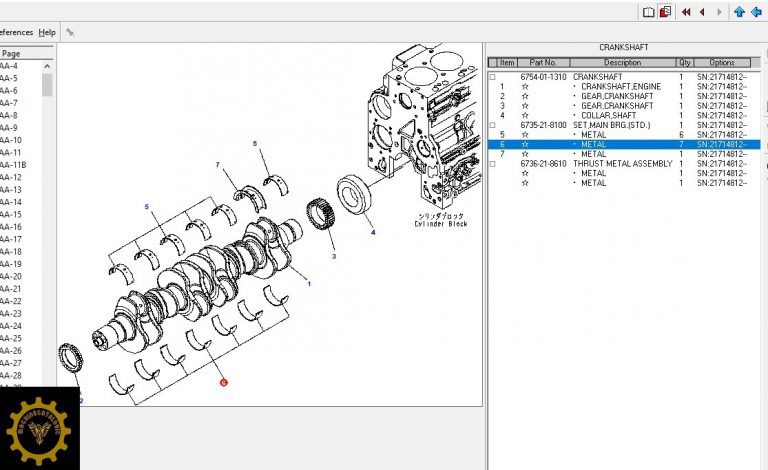Screen dimensions: 768x470
Task: Click the Qty column header
Action: 684,63
